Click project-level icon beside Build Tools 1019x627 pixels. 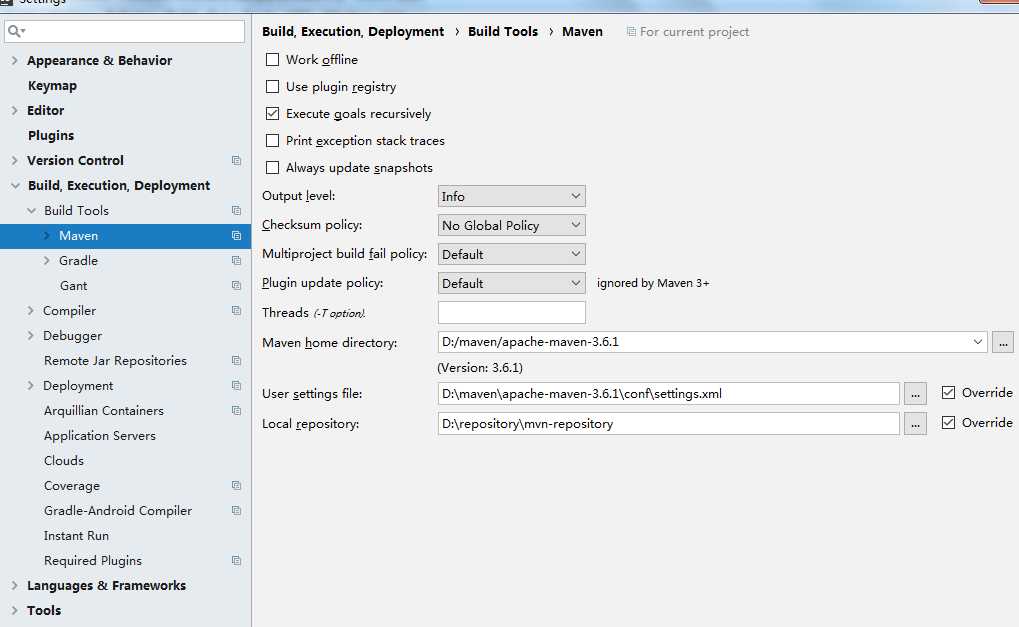(237, 211)
